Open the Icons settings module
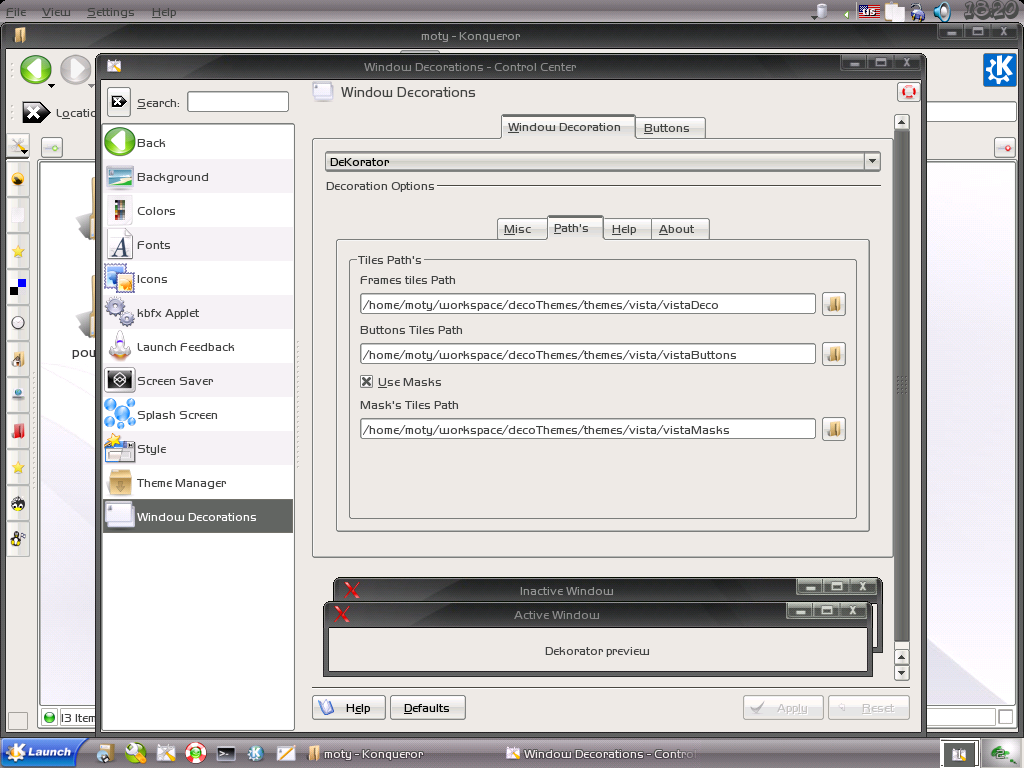 [x=198, y=279]
